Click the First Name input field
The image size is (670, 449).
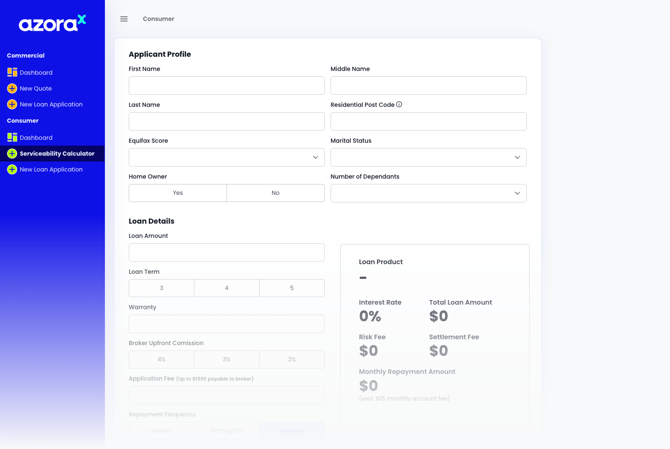[226, 86]
